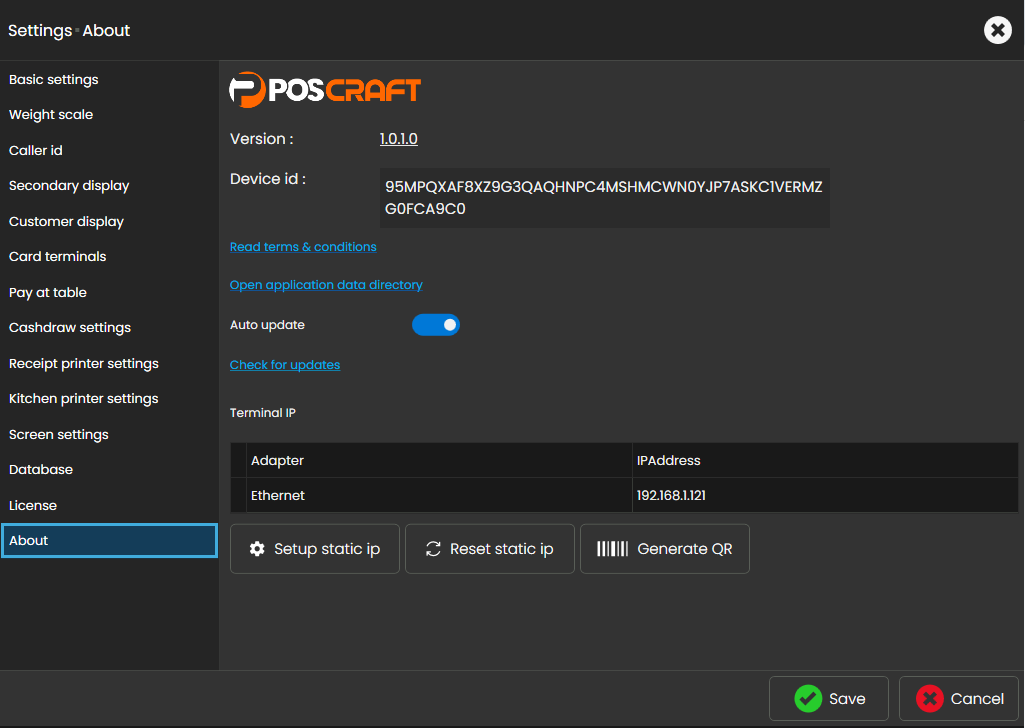Click the refresh icon on Reset static ip
Screen dimensions: 1025x728
click(433, 549)
